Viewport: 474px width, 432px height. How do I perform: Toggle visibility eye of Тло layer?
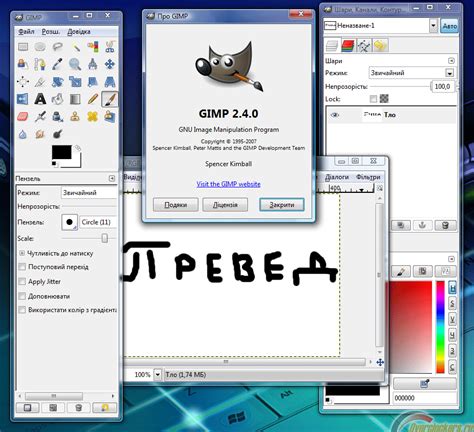click(x=335, y=115)
